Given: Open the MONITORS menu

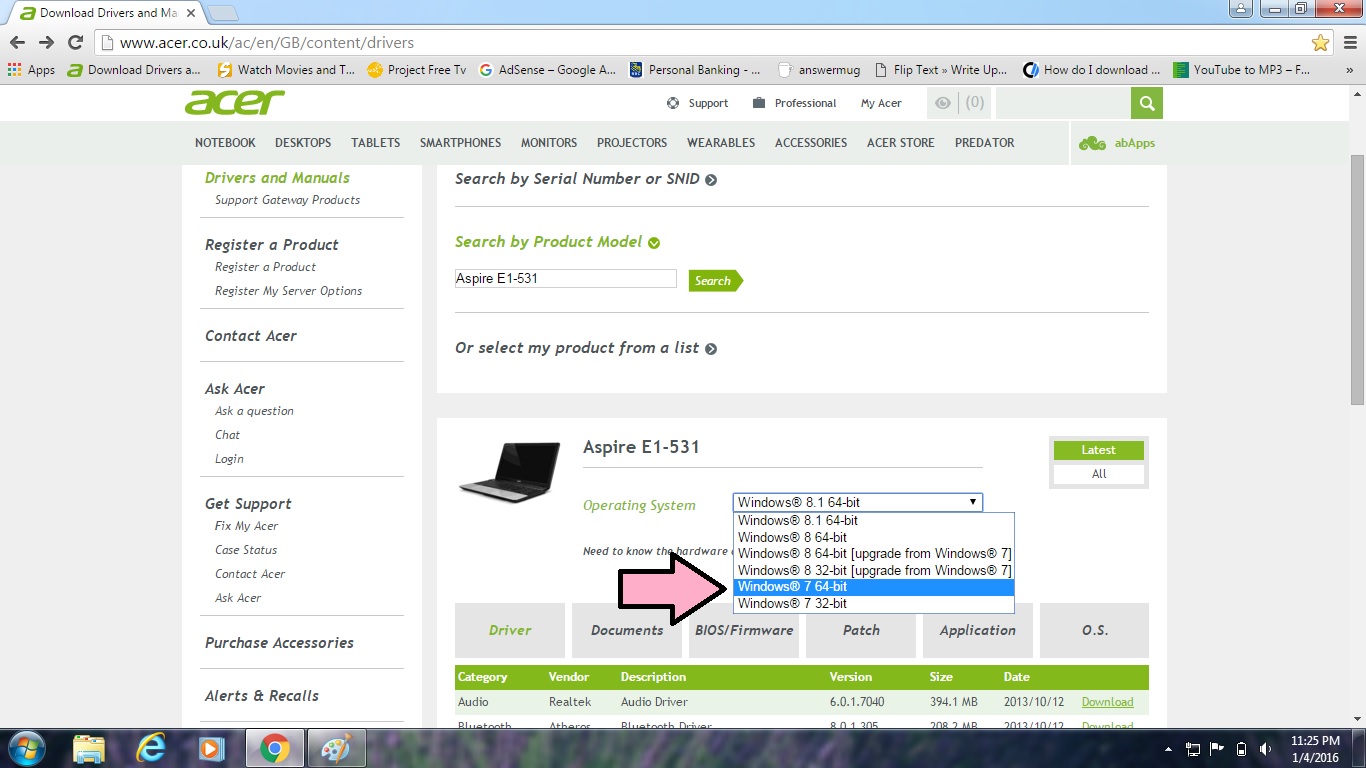Looking at the screenshot, I should [x=549, y=143].
